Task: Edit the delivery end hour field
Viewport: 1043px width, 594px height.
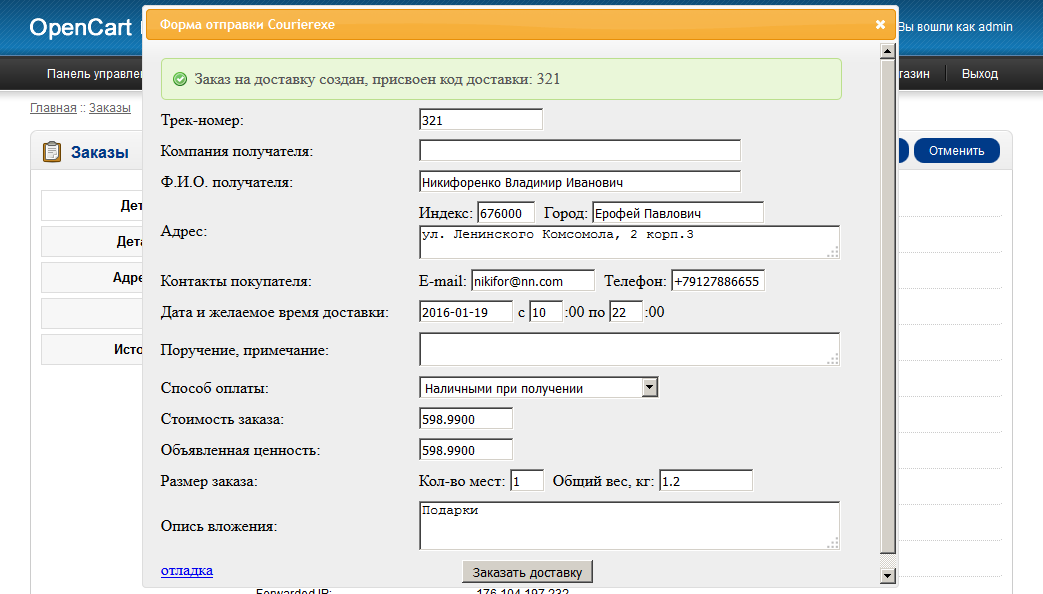Action: coord(626,312)
